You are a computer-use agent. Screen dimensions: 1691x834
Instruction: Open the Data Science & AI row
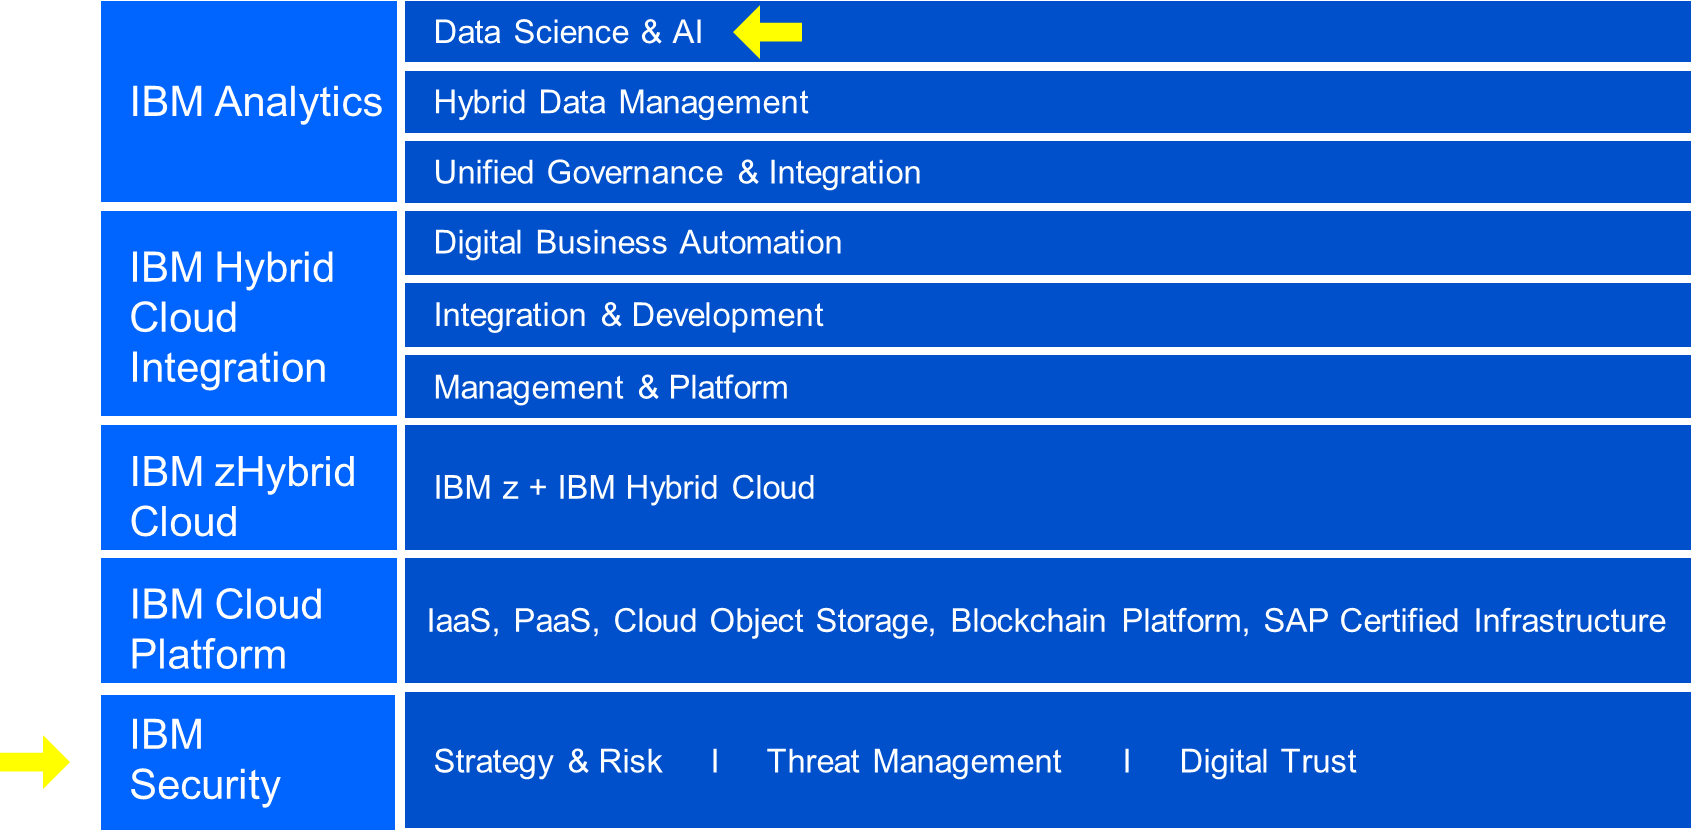click(x=1047, y=32)
